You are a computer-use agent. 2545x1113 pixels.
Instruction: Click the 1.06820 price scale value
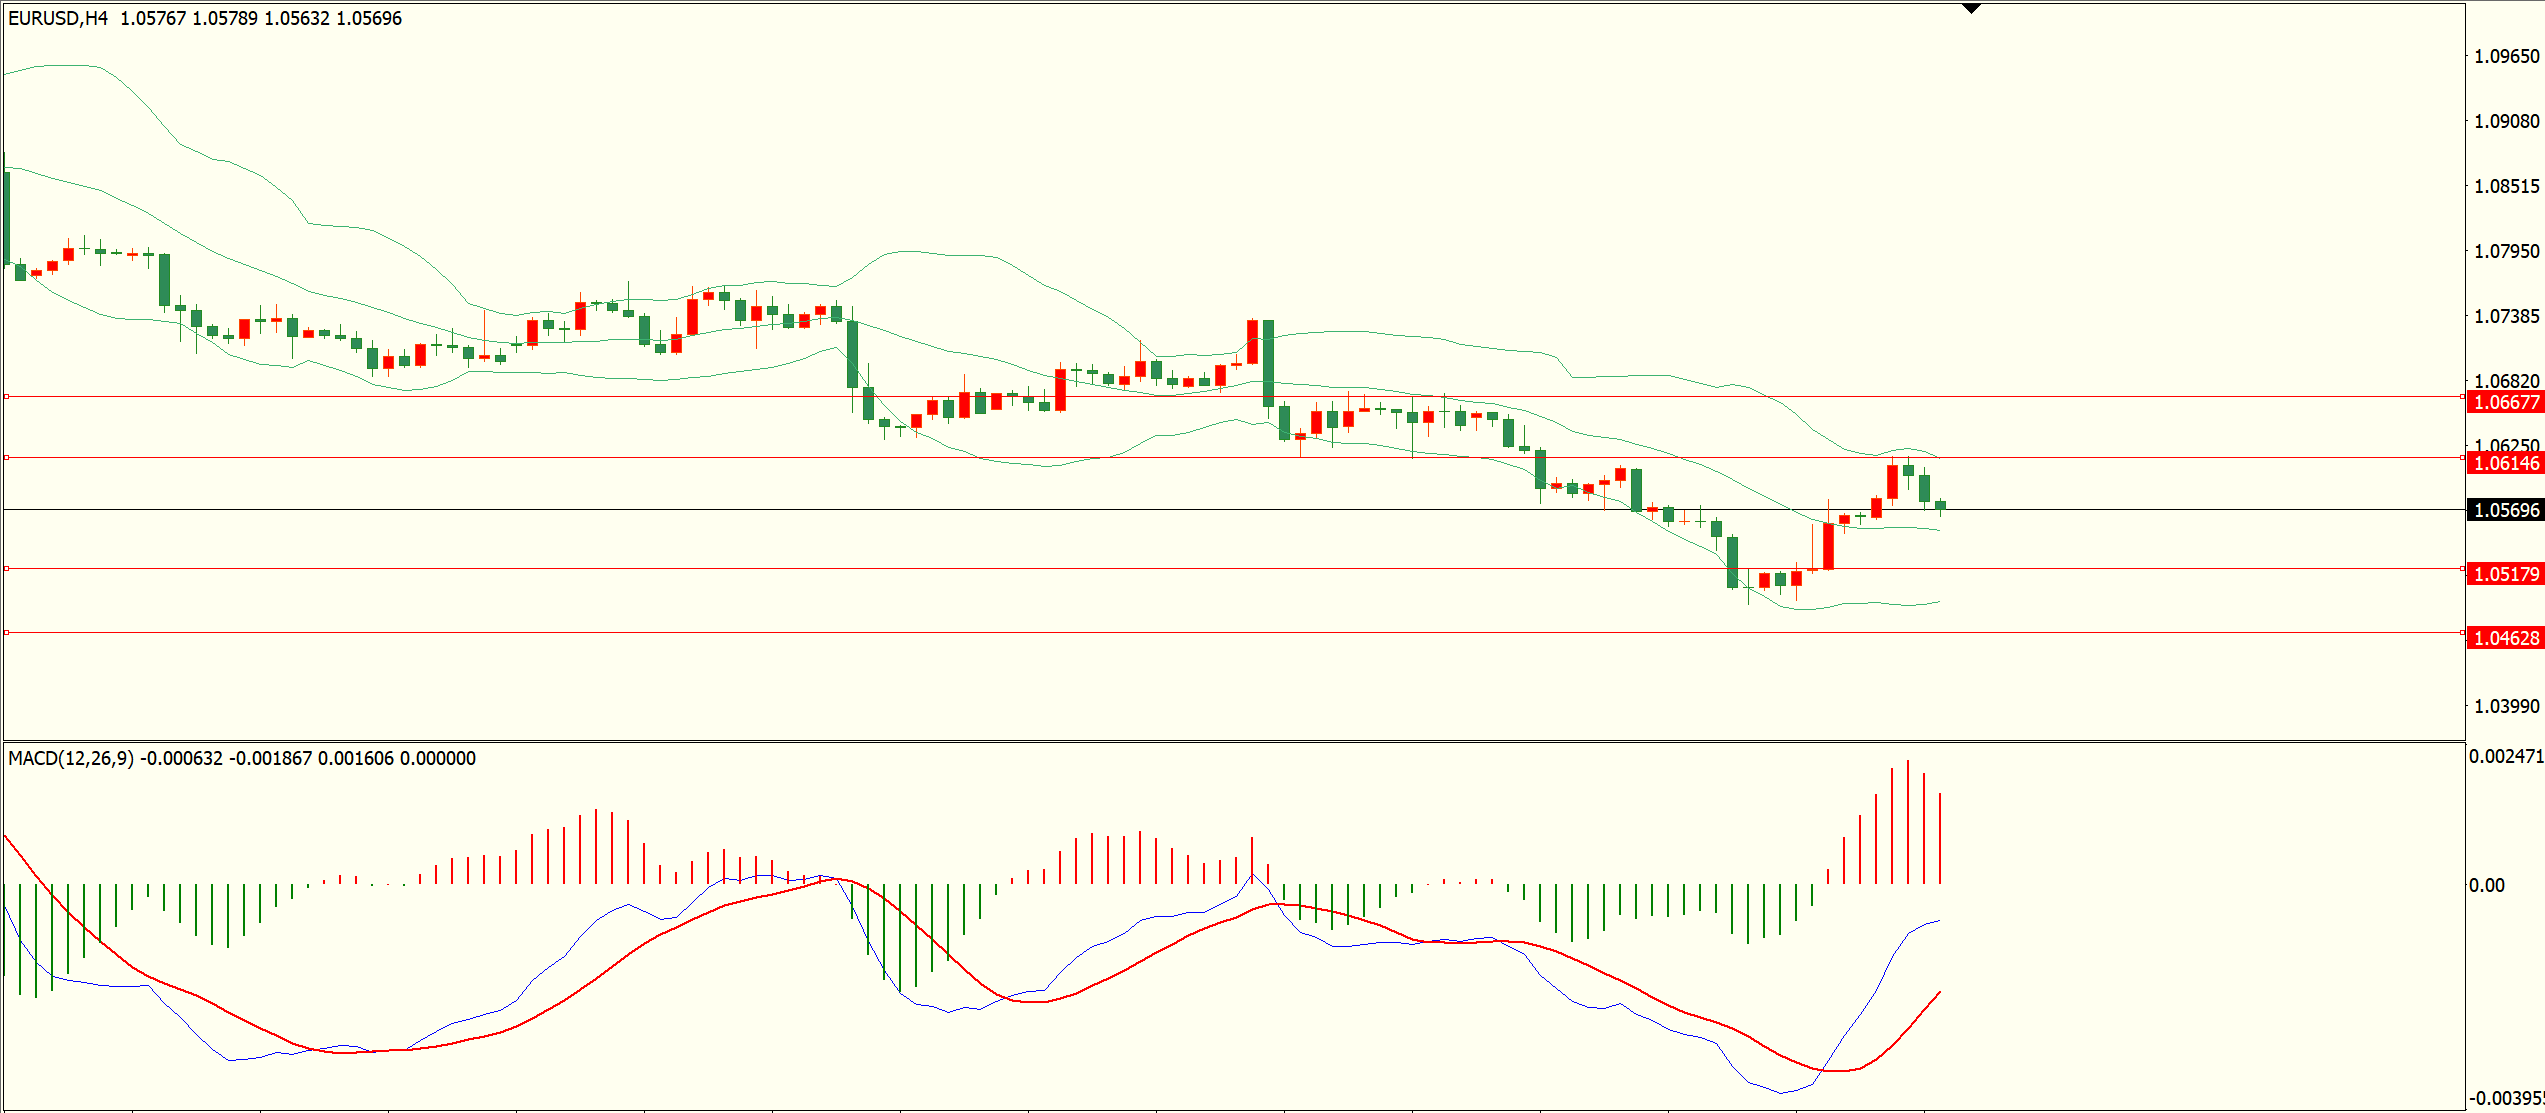[2506, 381]
